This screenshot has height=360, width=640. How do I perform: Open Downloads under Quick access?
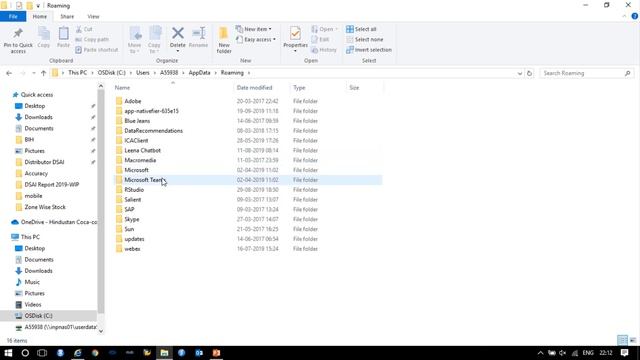pyautogui.click(x=38, y=117)
